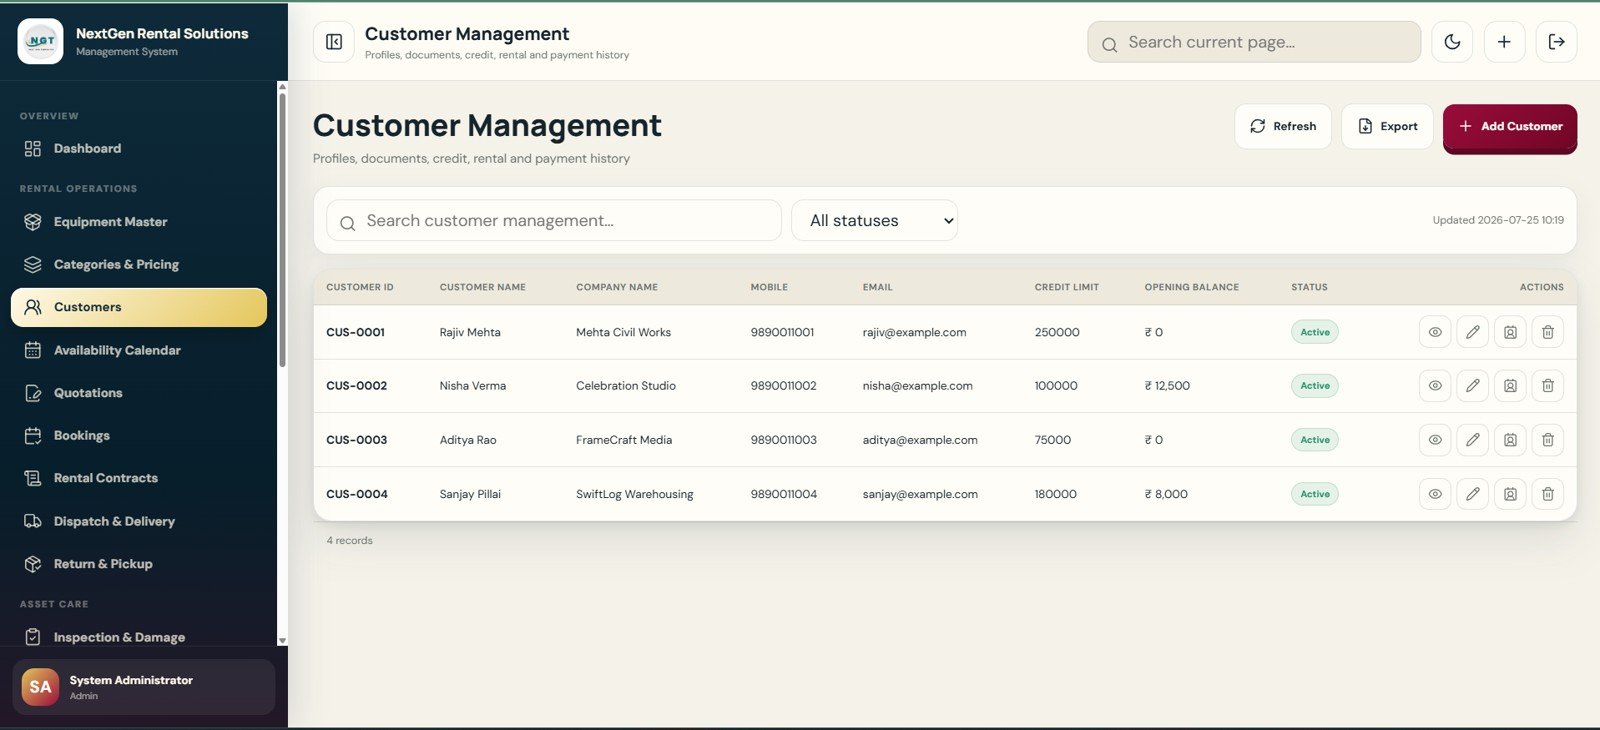Click the Search customer management field
Viewport: 1600px width, 730px height.
tap(554, 220)
